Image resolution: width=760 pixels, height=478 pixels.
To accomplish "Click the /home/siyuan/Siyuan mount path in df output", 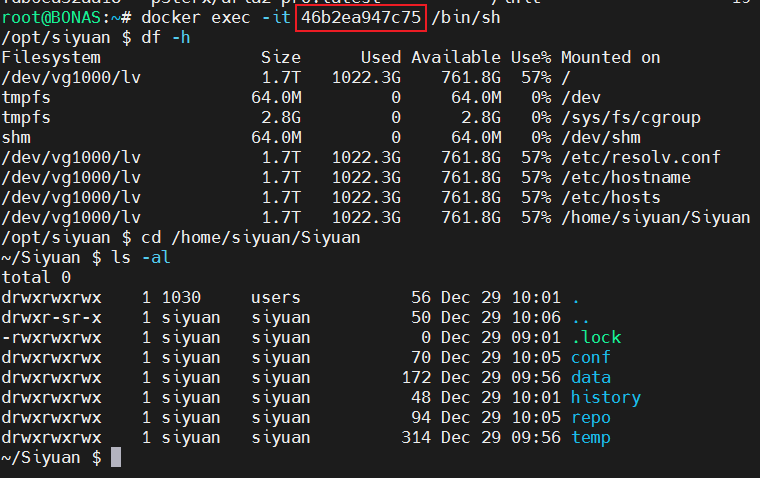I will pos(655,217).
